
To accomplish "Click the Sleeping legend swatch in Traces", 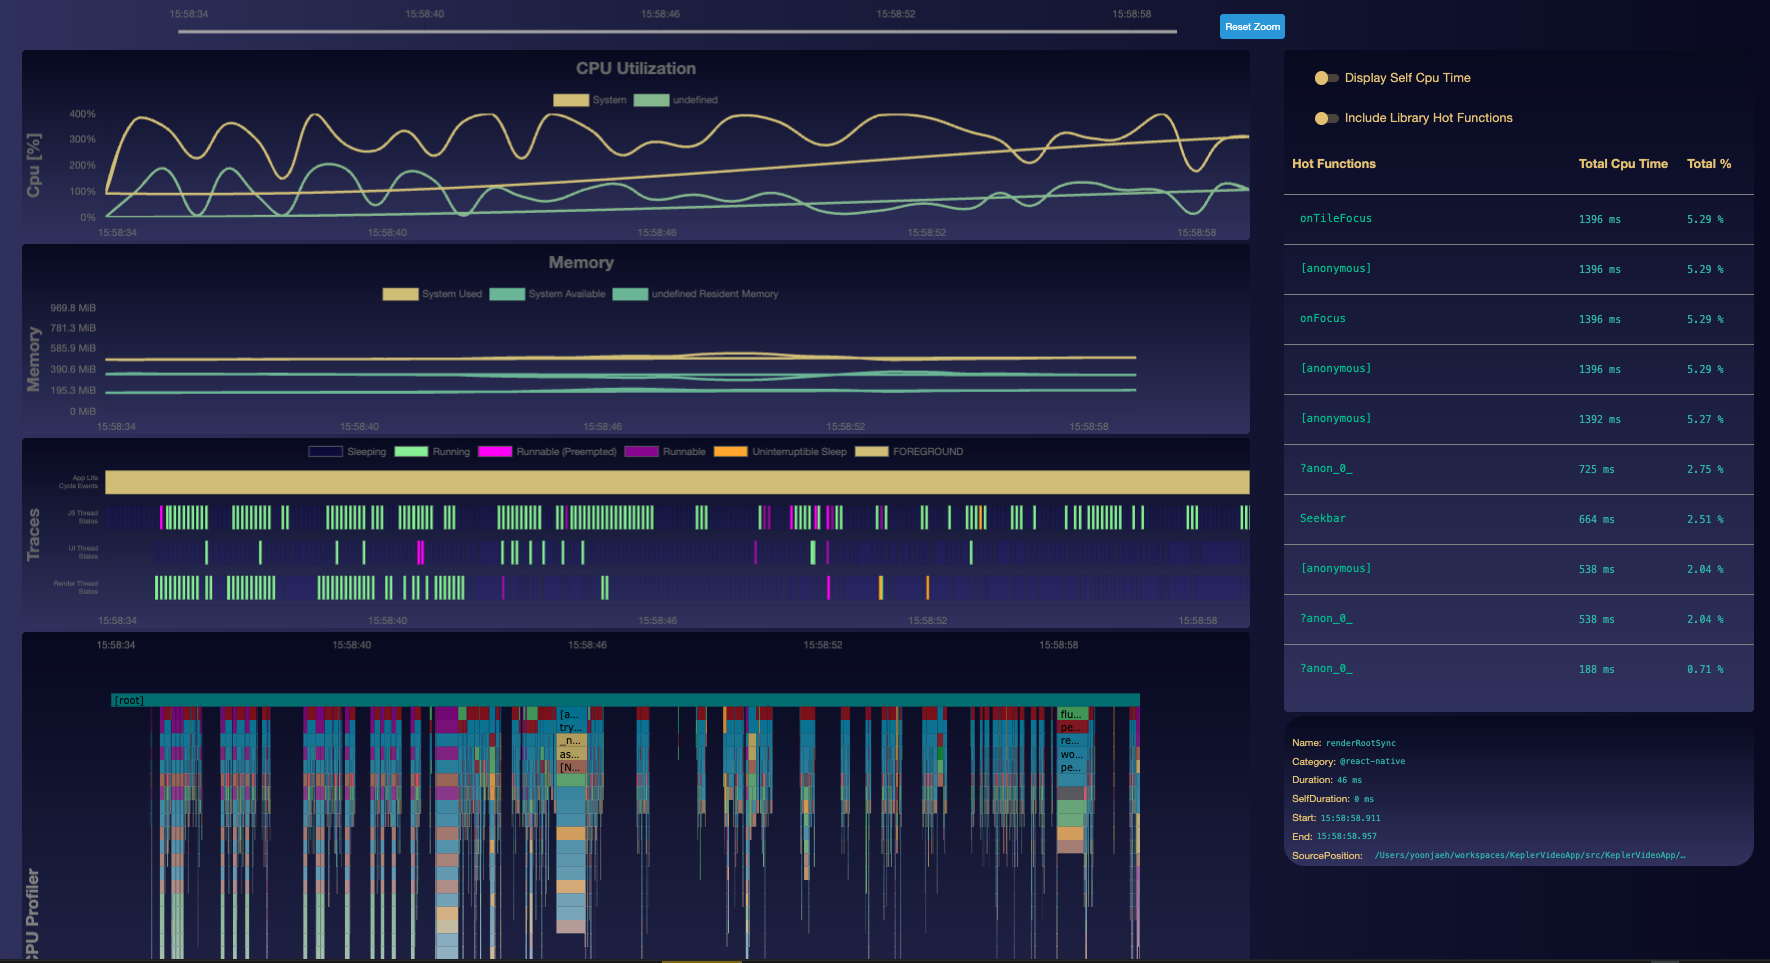I will click(x=325, y=452).
